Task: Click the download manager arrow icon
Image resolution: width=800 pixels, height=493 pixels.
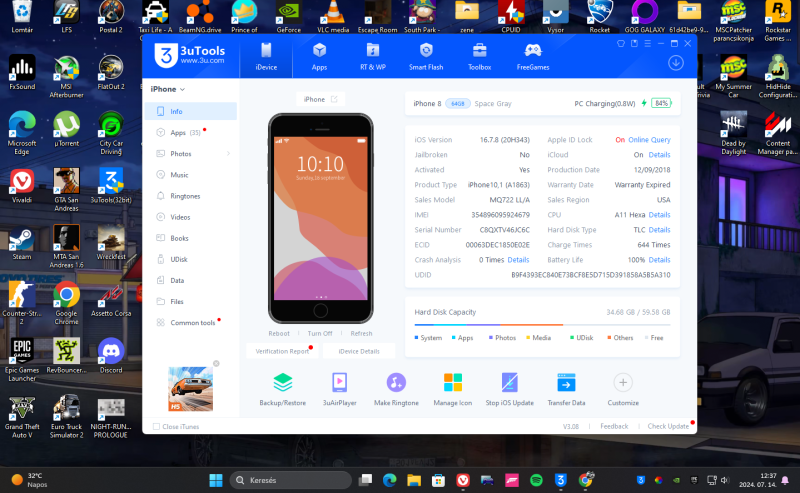Action: pyautogui.click(x=676, y=63)
